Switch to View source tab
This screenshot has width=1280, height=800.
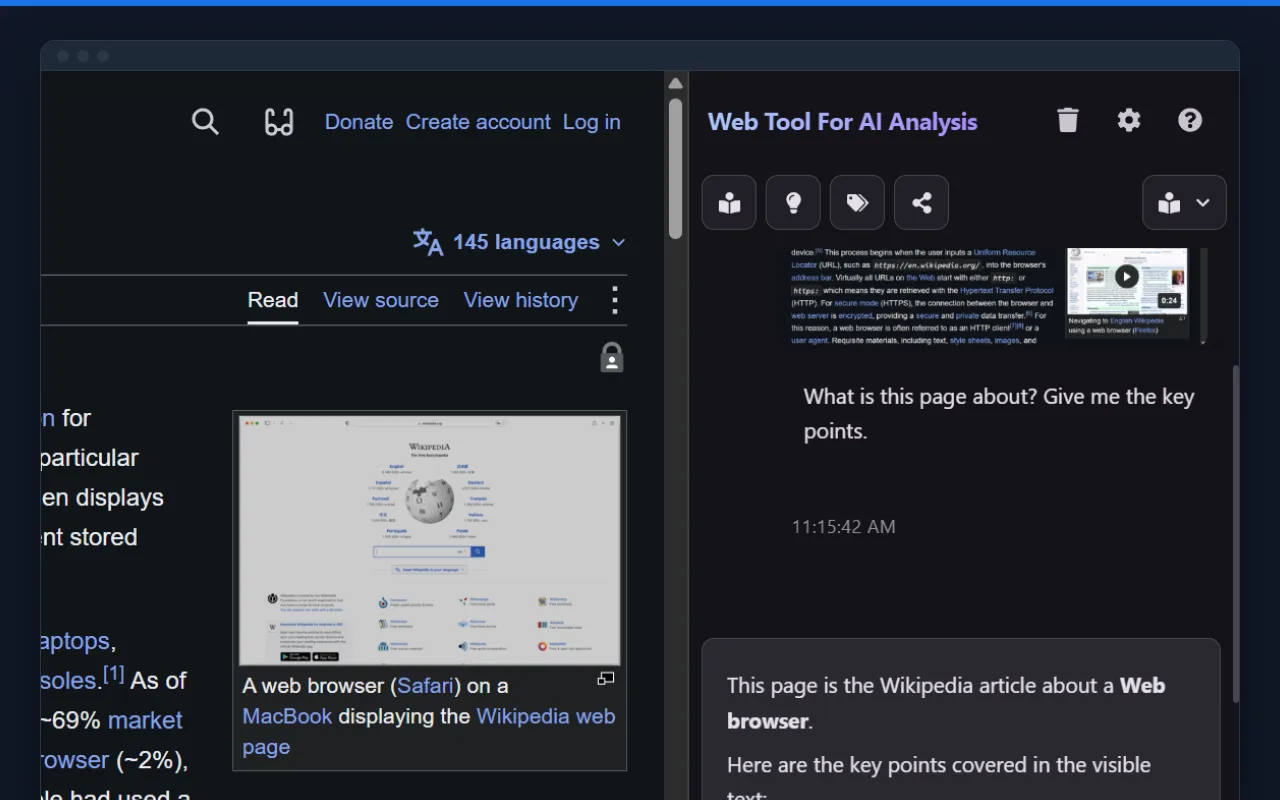click(381, 300)
